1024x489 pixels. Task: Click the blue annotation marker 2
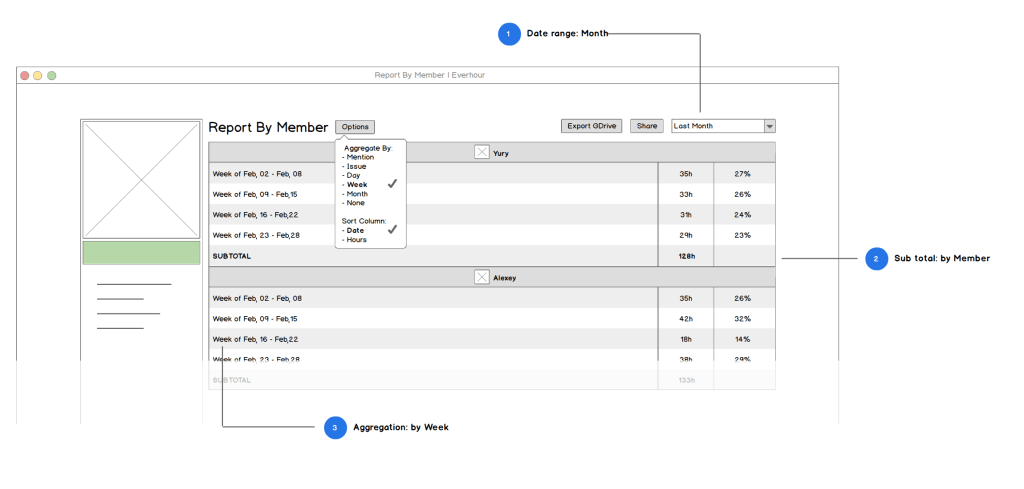coord(876,259)
